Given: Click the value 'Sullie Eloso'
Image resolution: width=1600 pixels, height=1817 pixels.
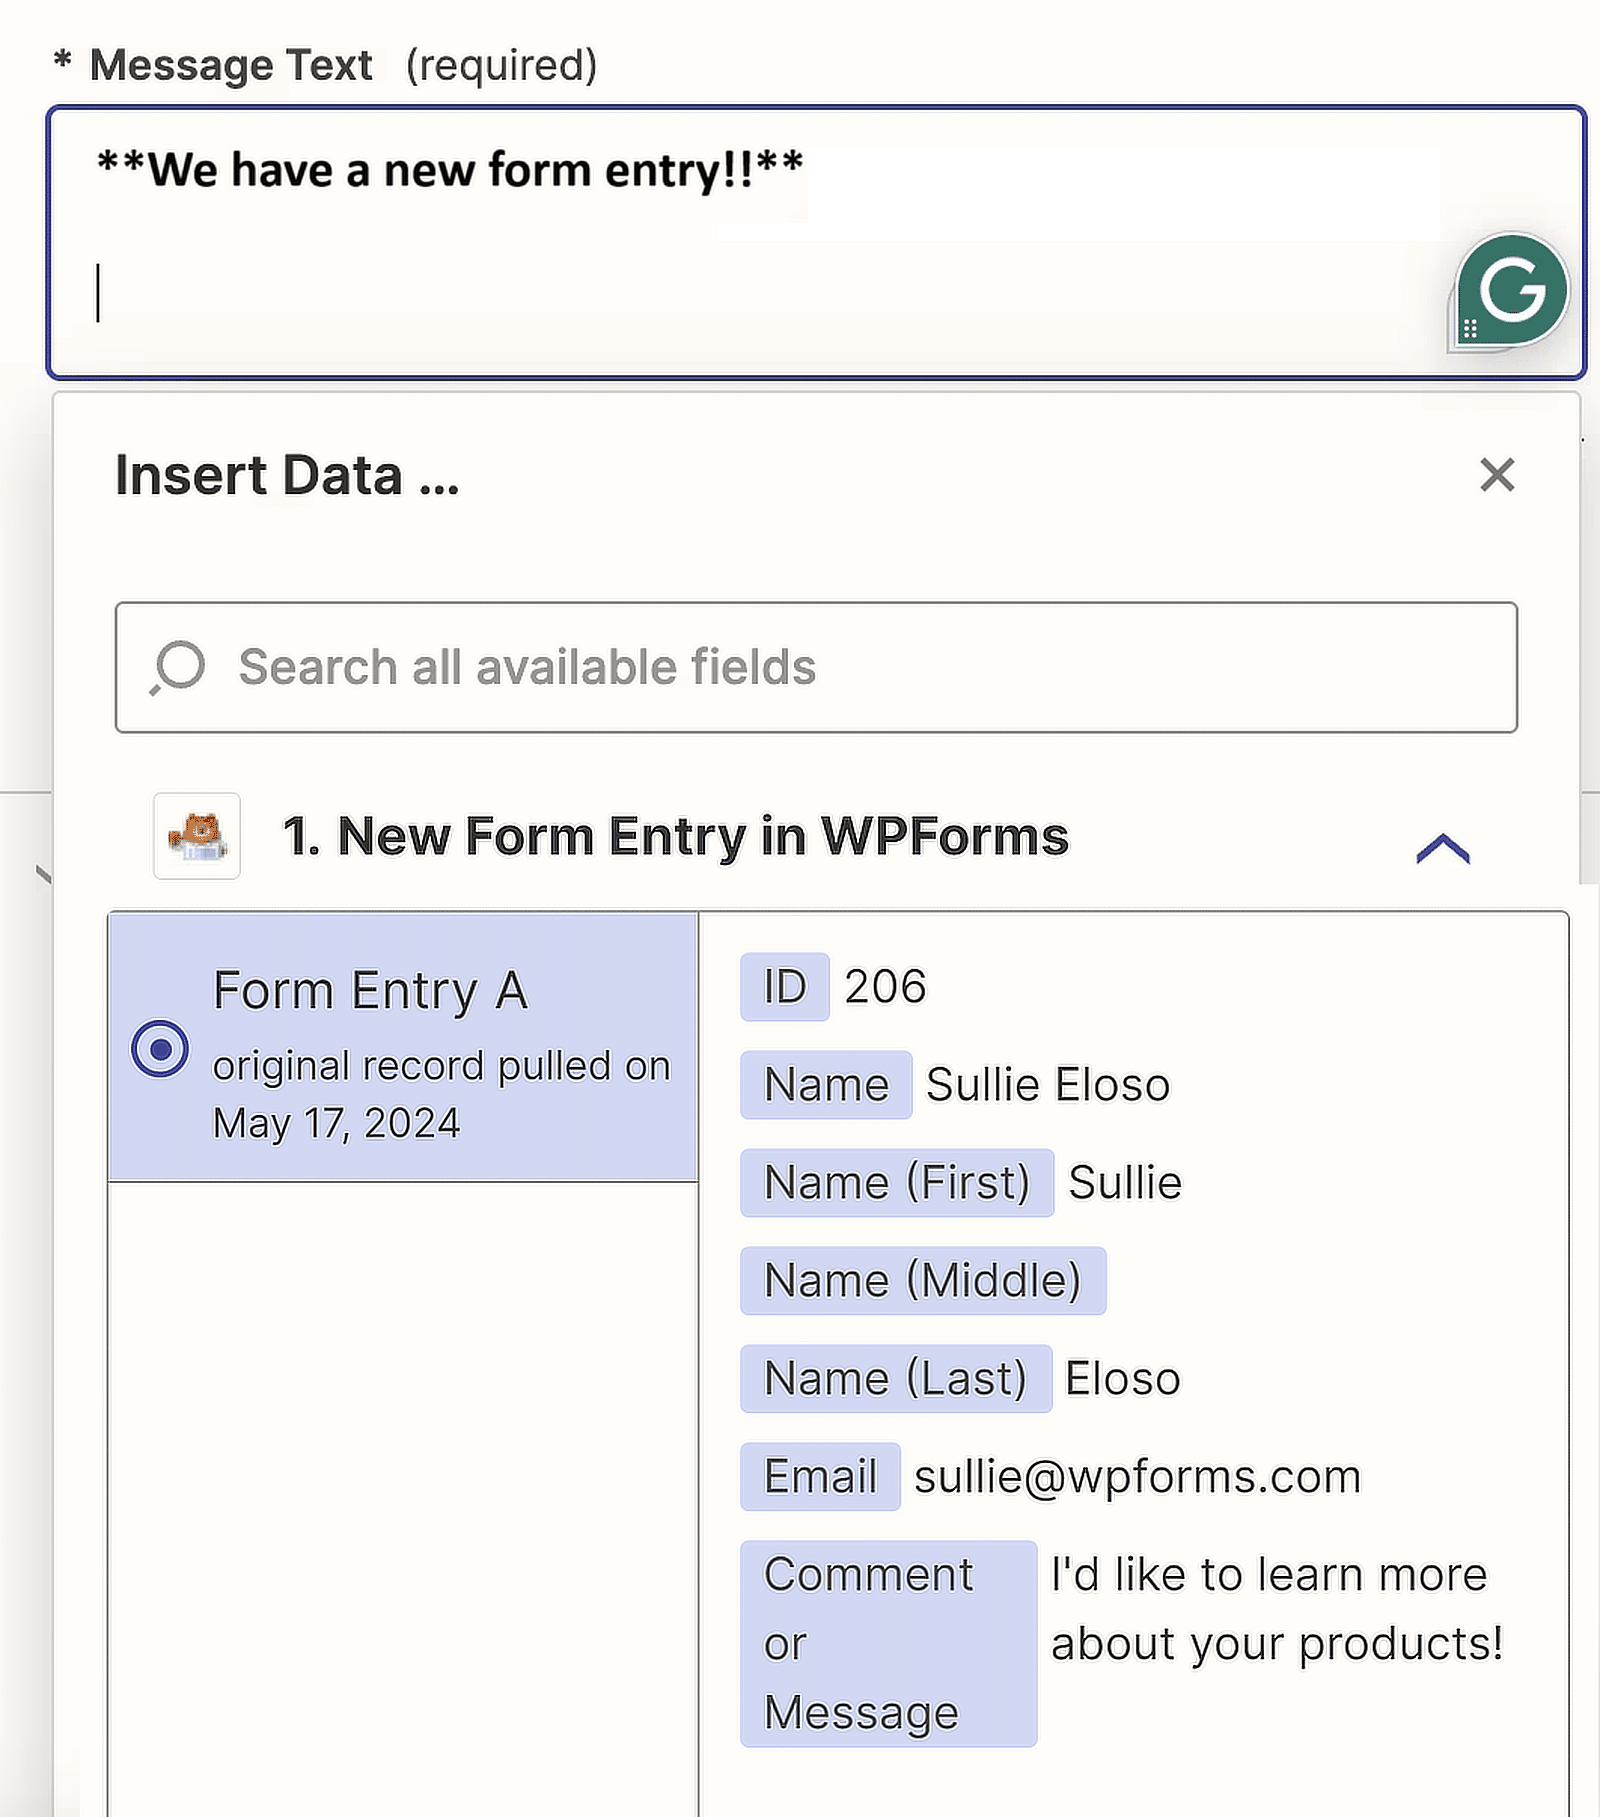Looking at the screenshot, I should pyautogui.click(x=1048, y=1085).
